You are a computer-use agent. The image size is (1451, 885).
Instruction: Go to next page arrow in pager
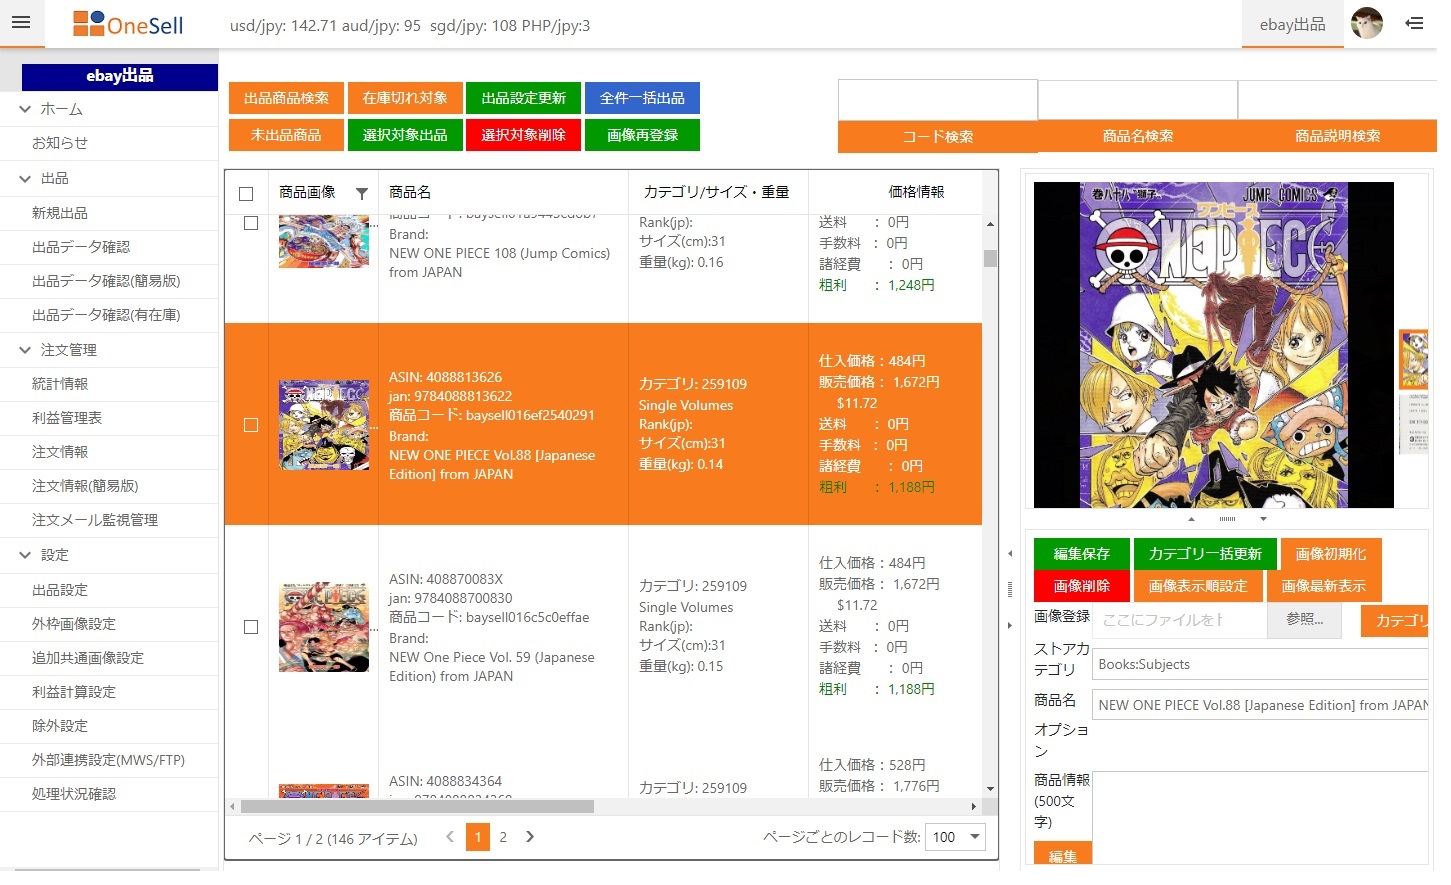[x=530, y=837]
